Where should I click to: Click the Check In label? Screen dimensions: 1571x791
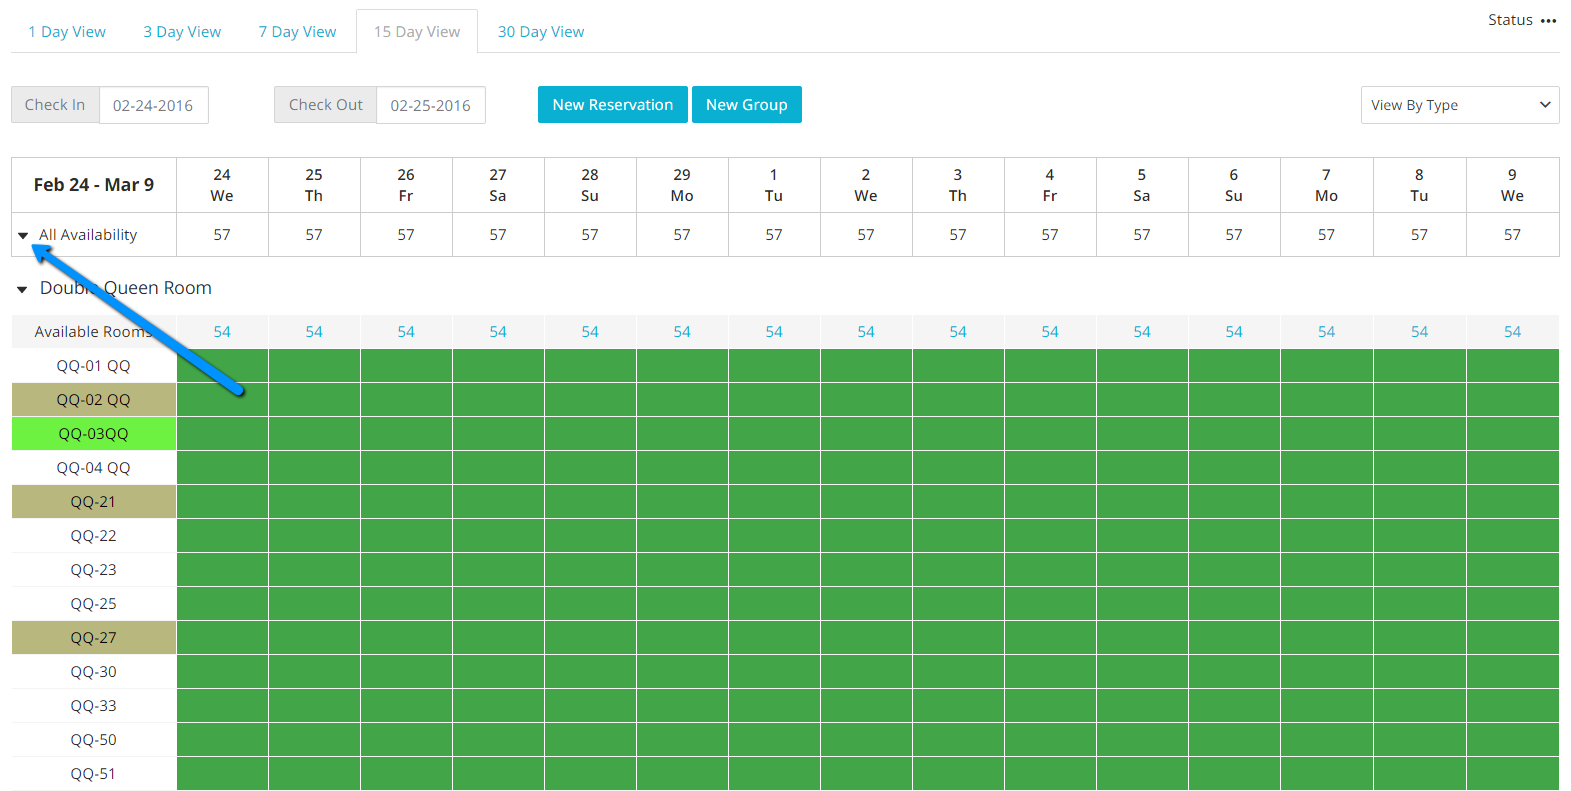point(55,105)
